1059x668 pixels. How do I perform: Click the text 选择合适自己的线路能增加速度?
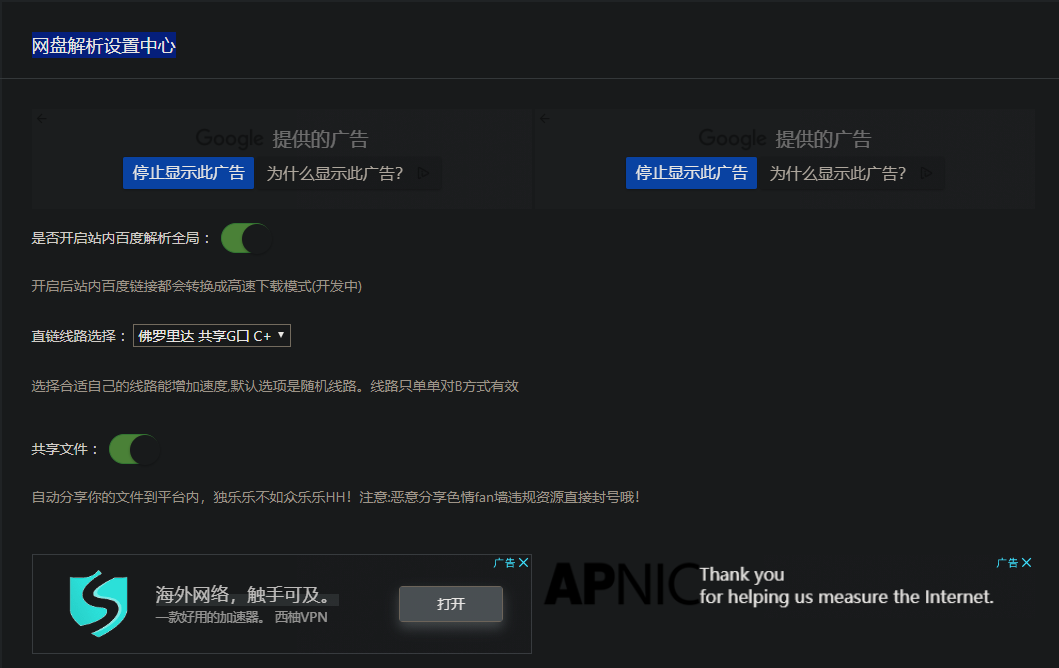tap(275, 386)
